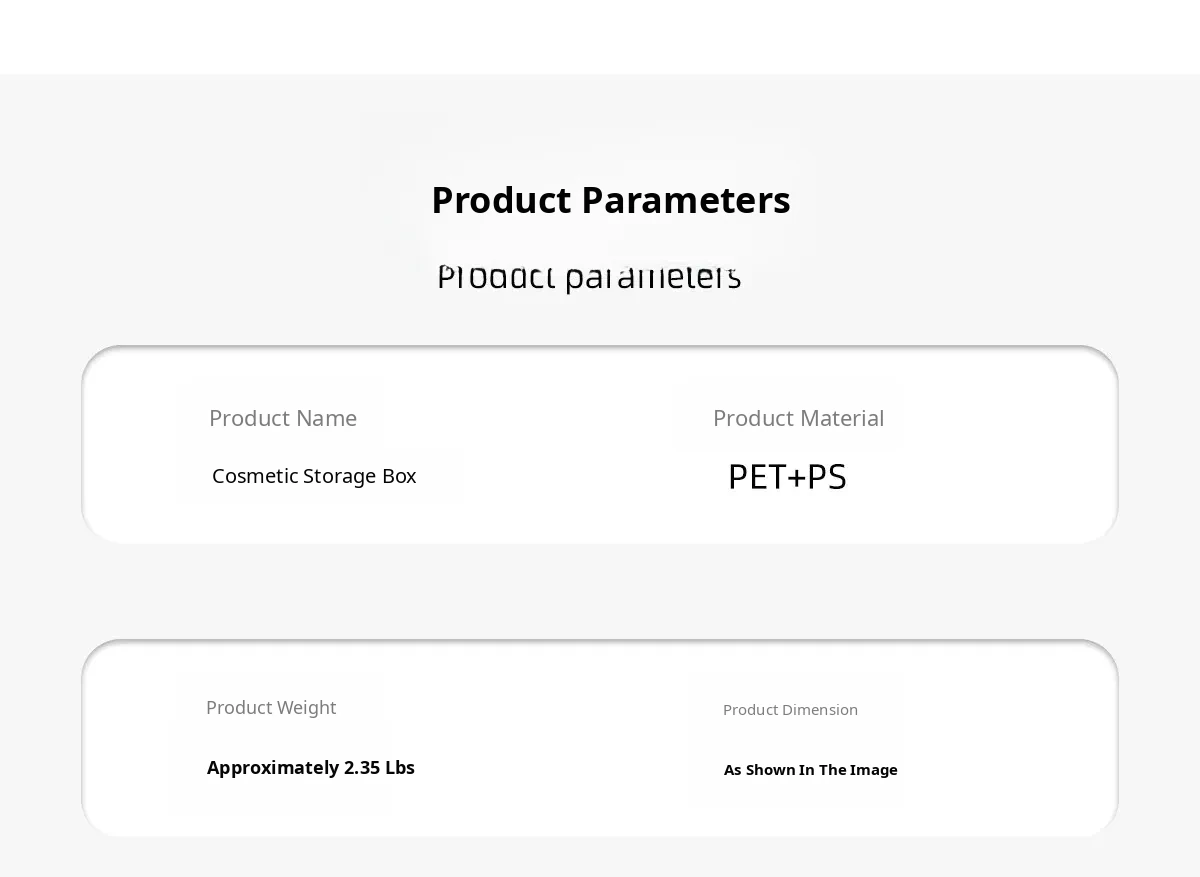This screenshot has height=877, width=1200.
Task: Select the "Product Dimension" label
Action: (790, 710)
